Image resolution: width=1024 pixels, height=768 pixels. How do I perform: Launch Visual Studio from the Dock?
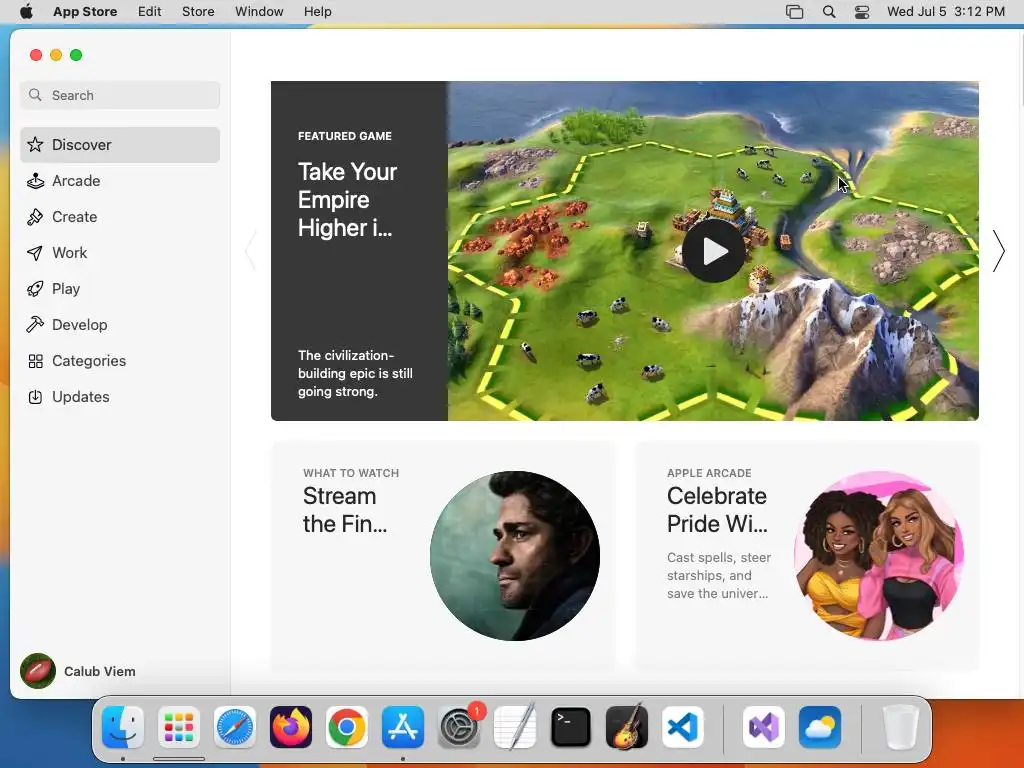click(763, 727)
